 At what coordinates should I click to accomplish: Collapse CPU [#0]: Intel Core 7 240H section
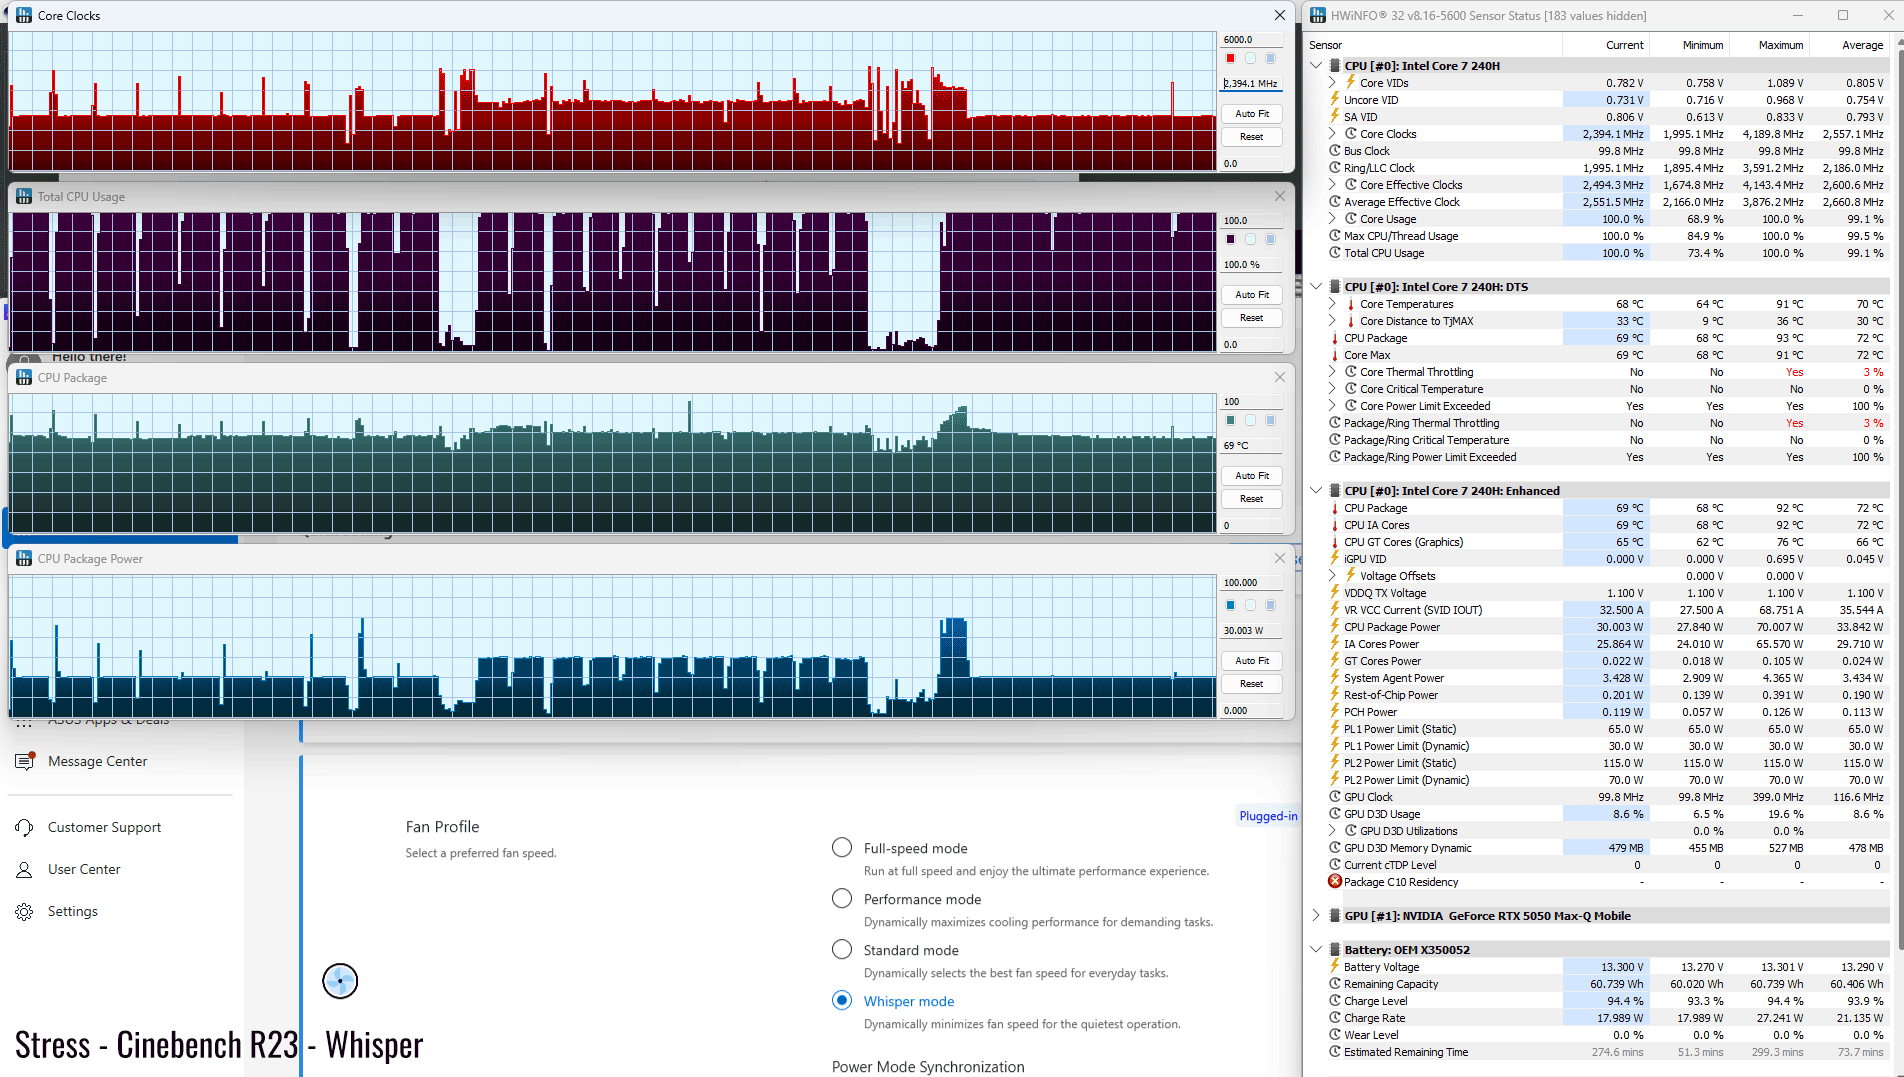1316,66
